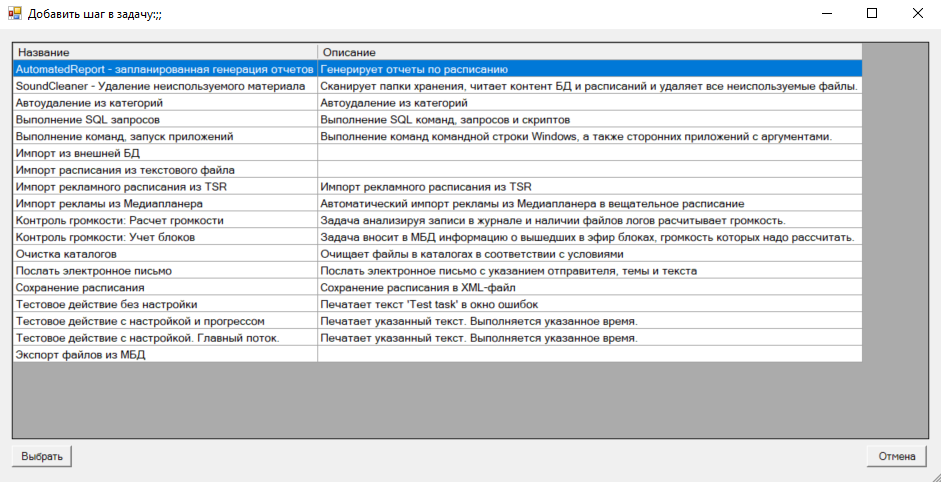Select Послать электронное письмо name cell
941x482 pixels.
[165, 271]
